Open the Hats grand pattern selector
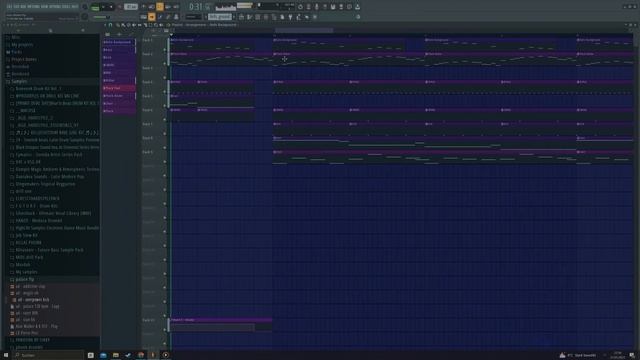The width and height of the screenshot is (640, 360). point(220,17)
